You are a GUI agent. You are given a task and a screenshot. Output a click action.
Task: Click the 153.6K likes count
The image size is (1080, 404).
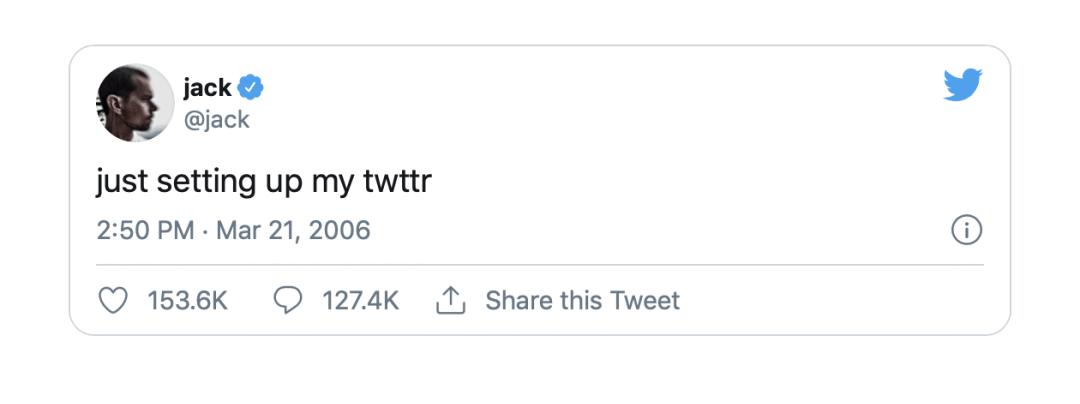tap(187, 301)
